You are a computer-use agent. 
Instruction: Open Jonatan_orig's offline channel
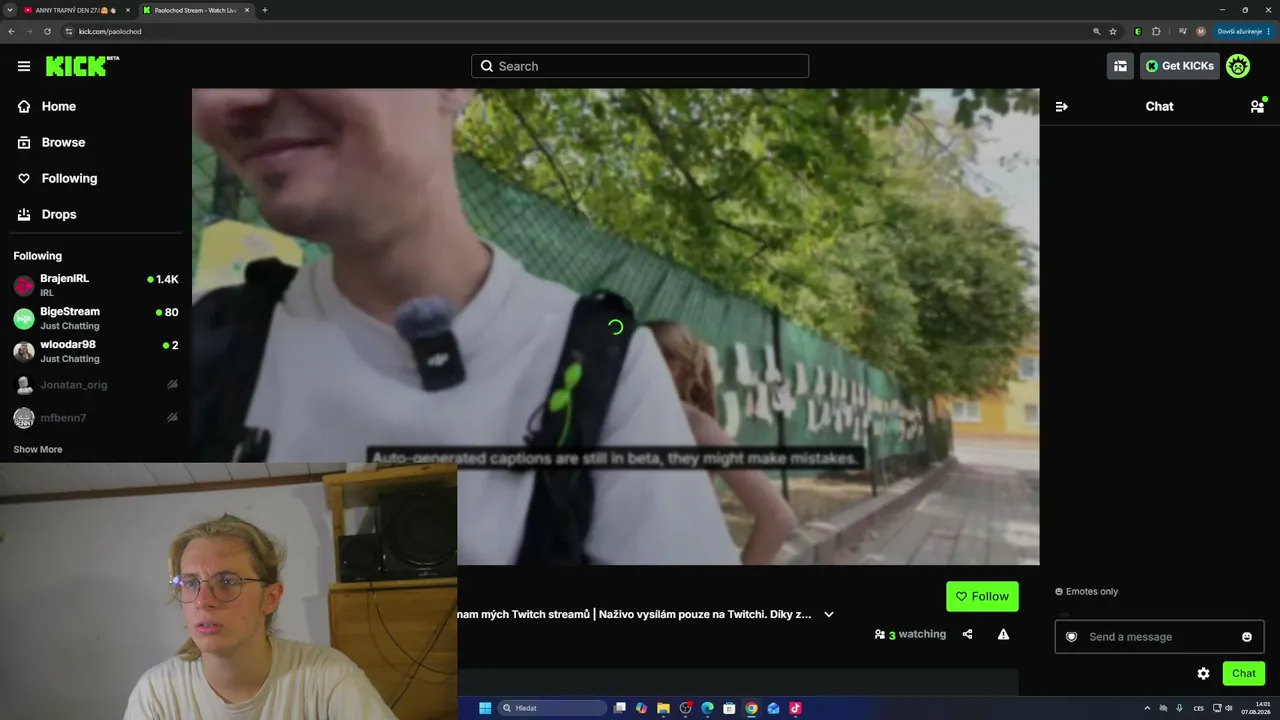point(96,384)
